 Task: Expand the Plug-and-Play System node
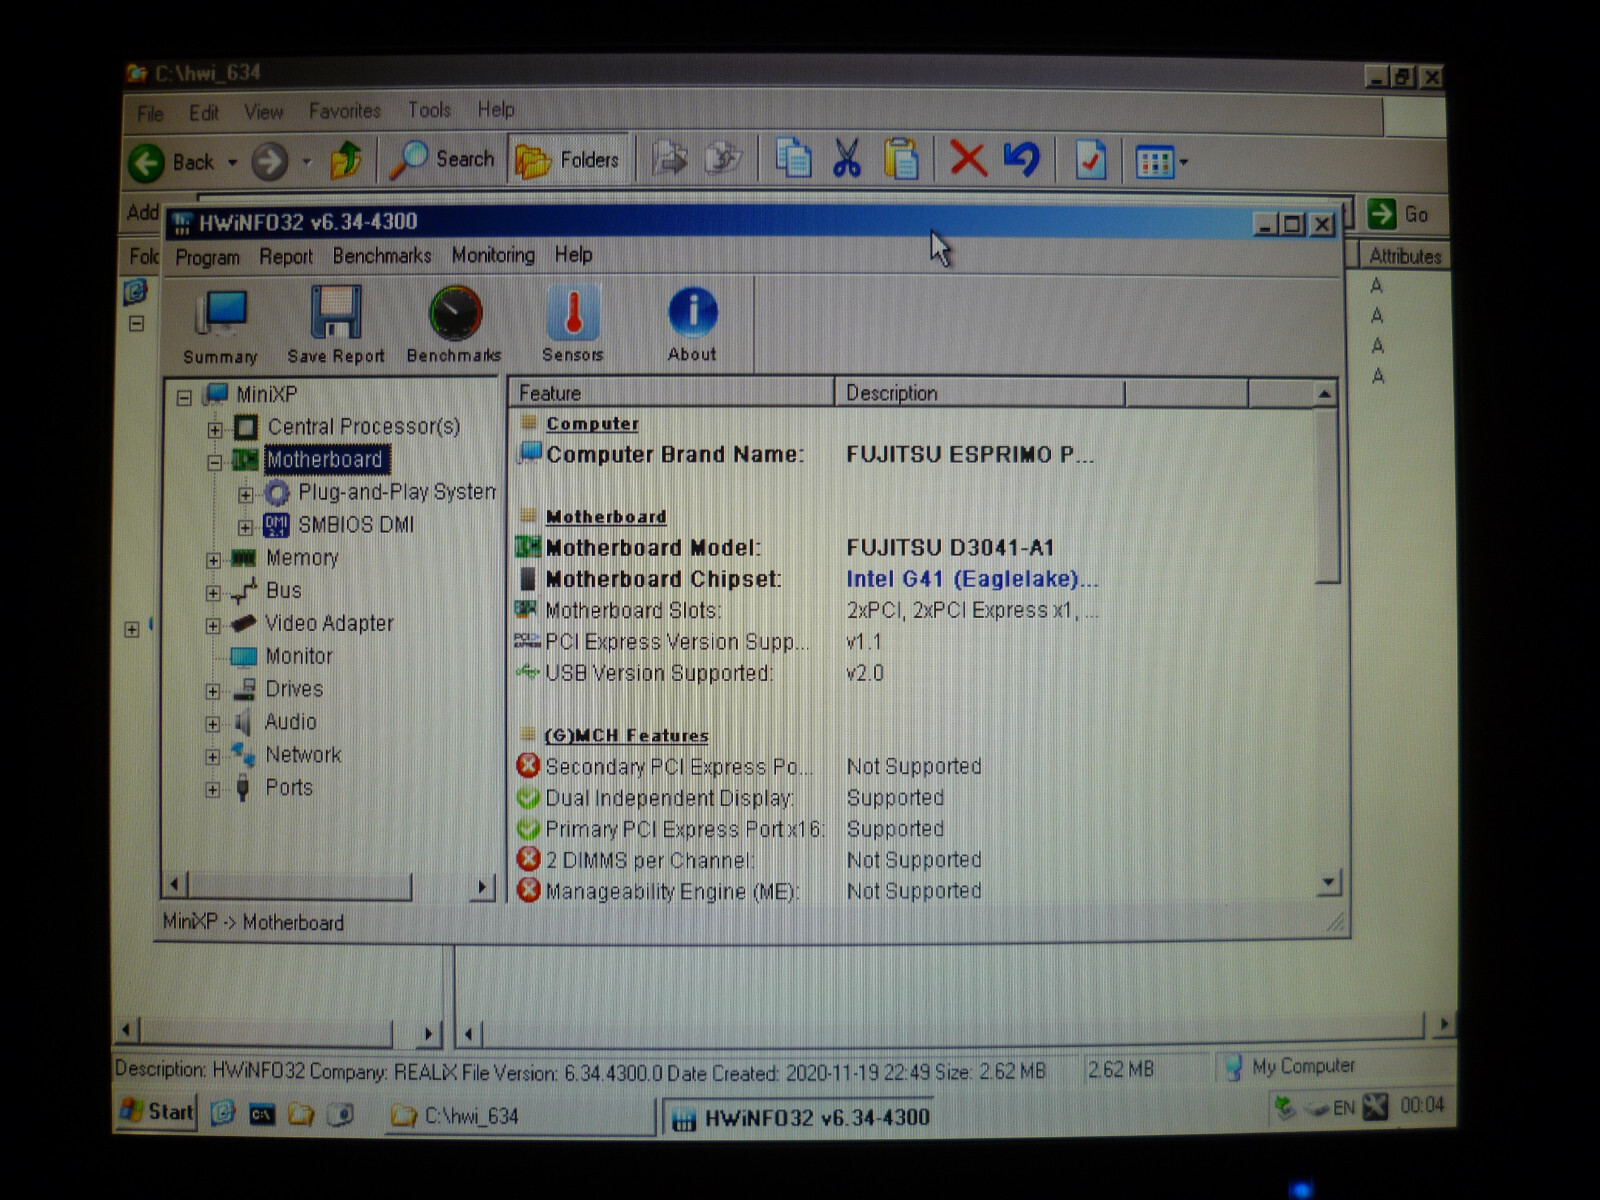245,495
